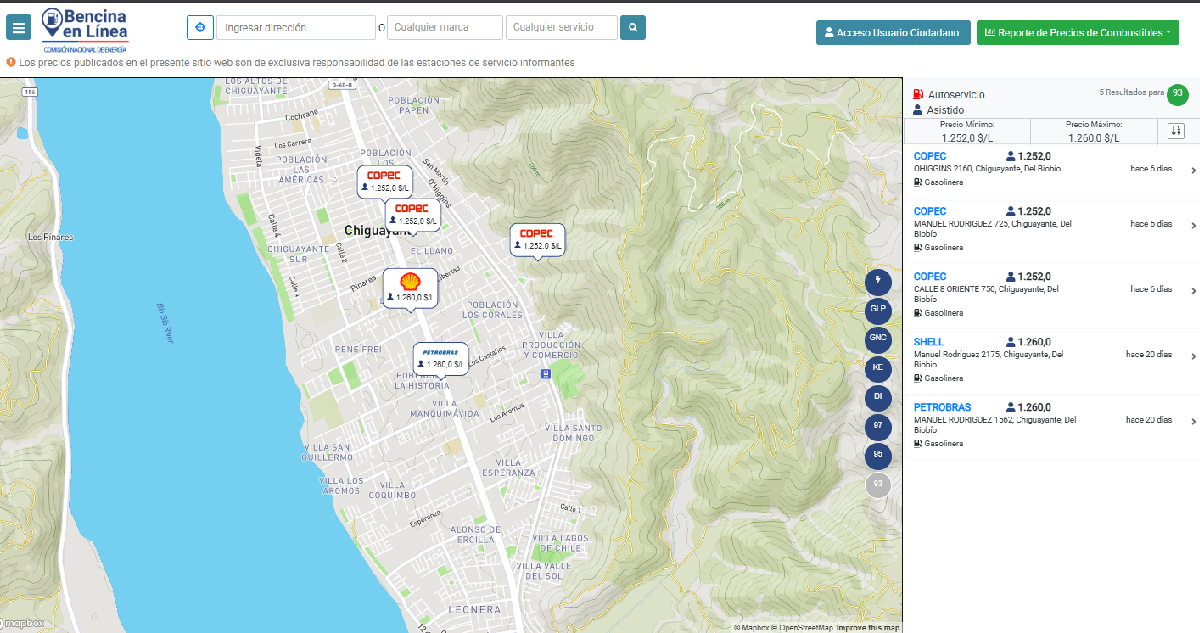The width and height of the screenshot is (1200, 633).
Task: Click the Bencina en Línea logo
Action: click(x=85, y=28)
